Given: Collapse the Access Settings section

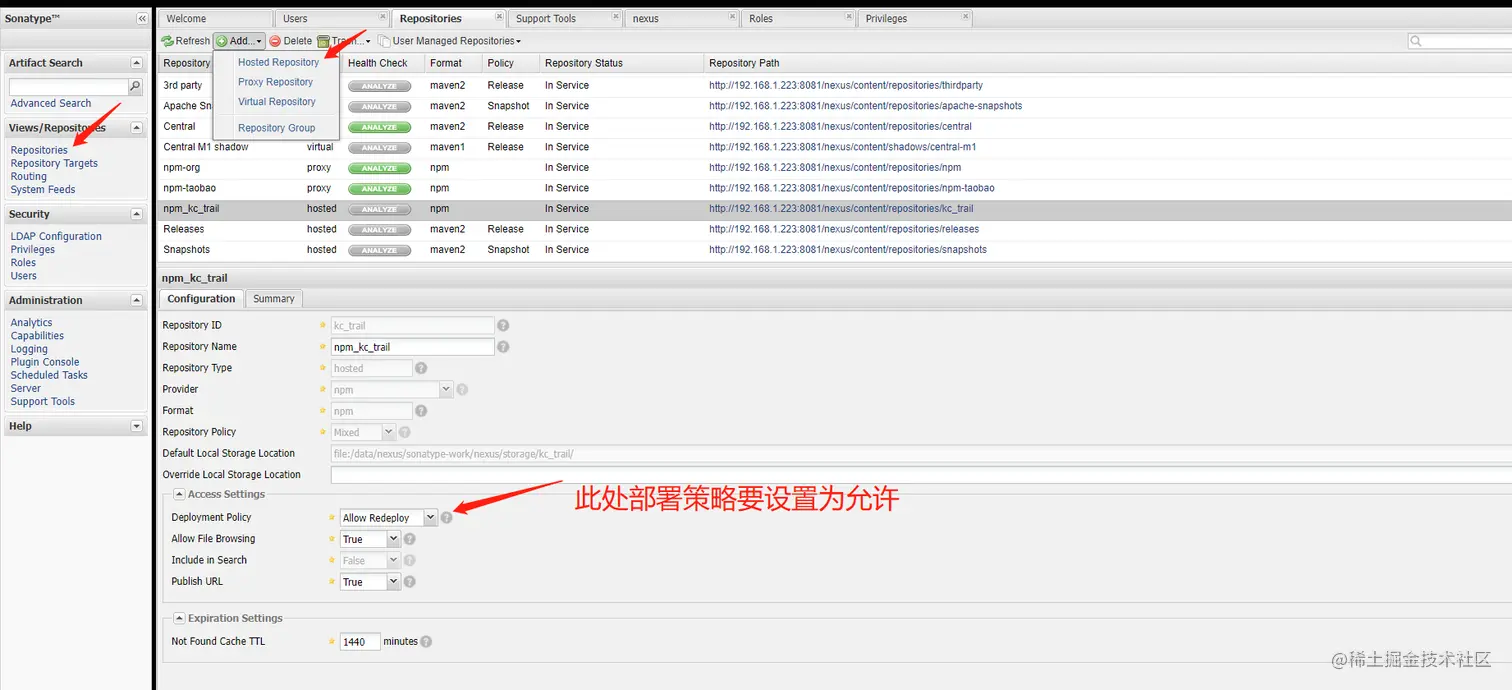Looking at the screenshot, I should pyautogui.click(x=179, y=494).
